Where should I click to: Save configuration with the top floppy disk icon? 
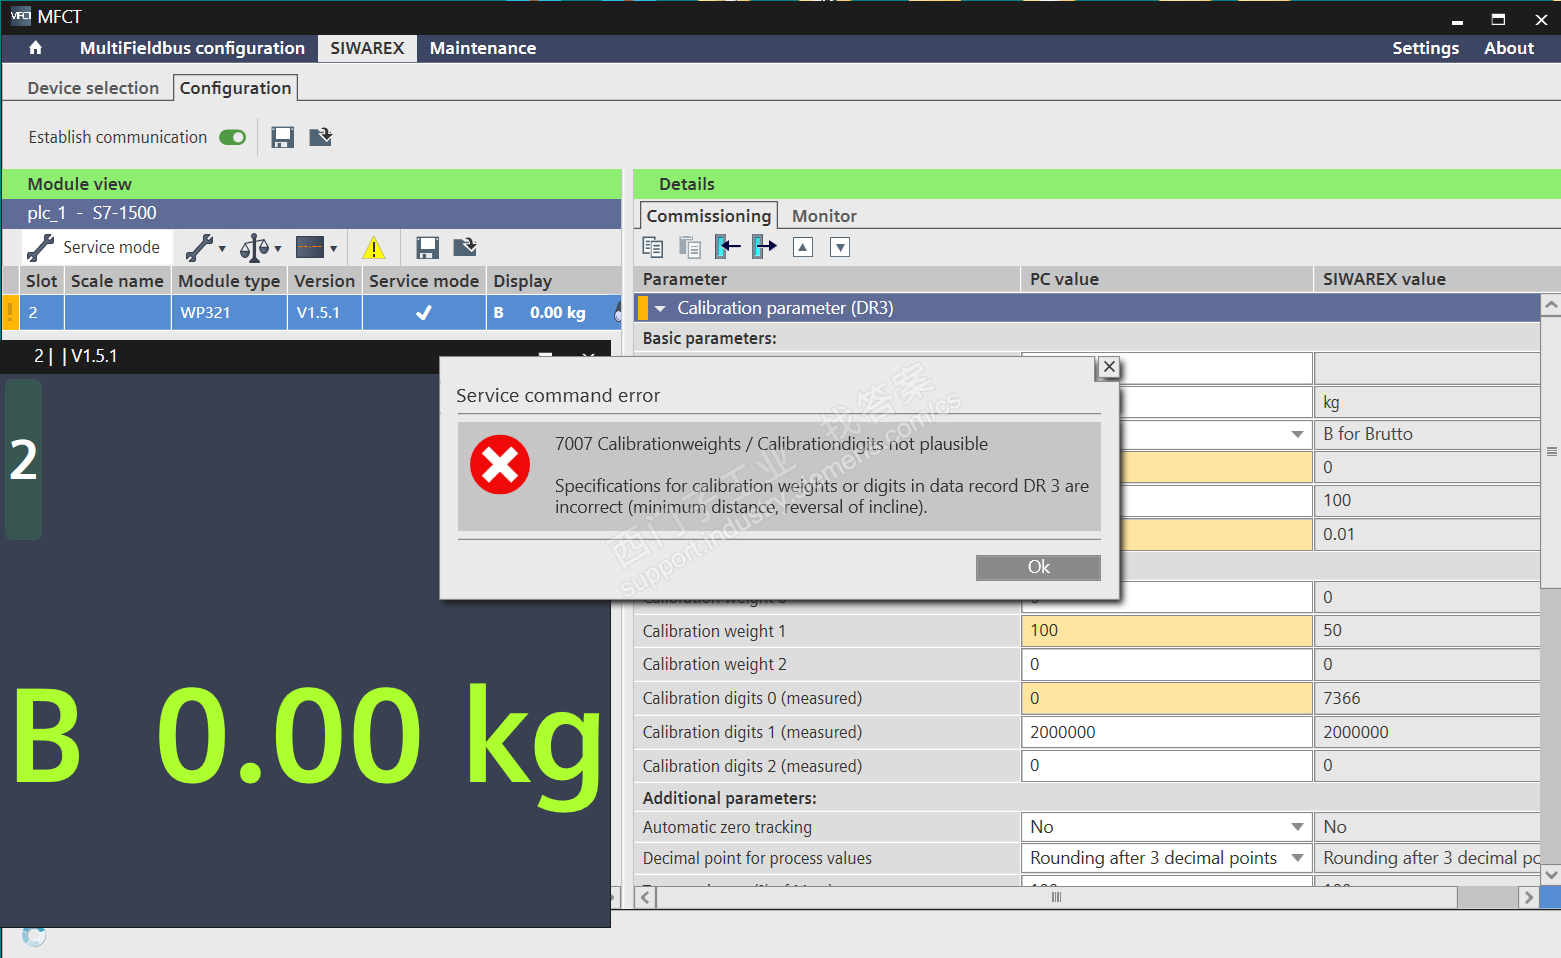[x=283, y=137]
